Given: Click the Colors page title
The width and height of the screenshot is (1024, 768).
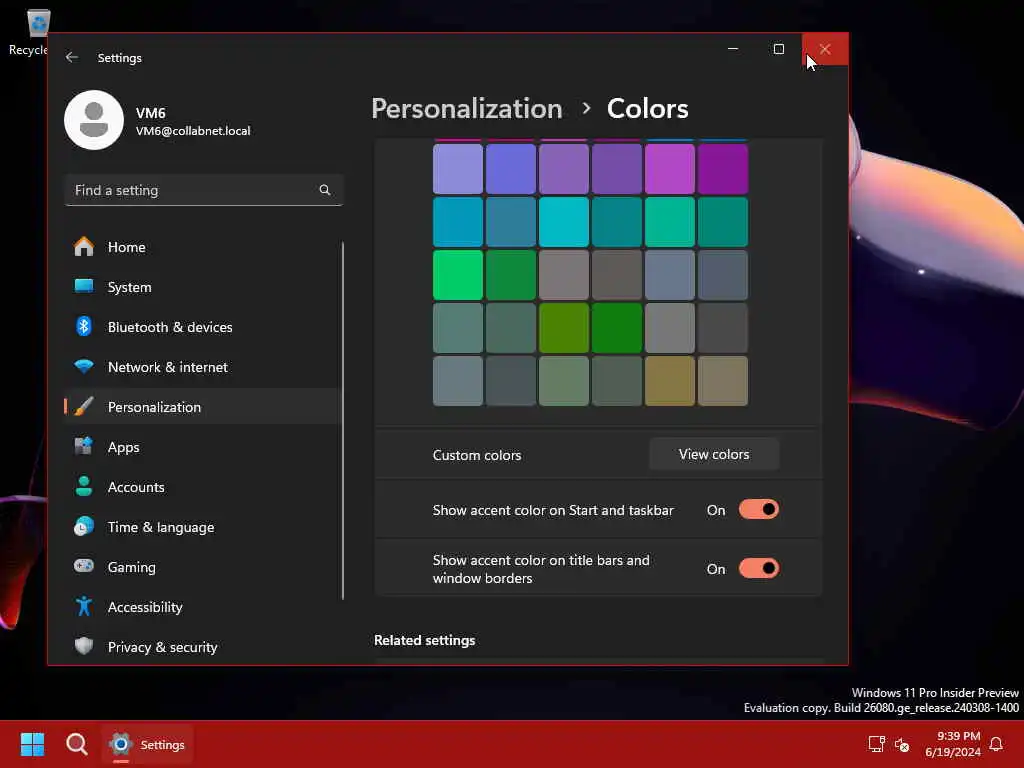Looking at the screenshot, I should (x=647, y=108).
